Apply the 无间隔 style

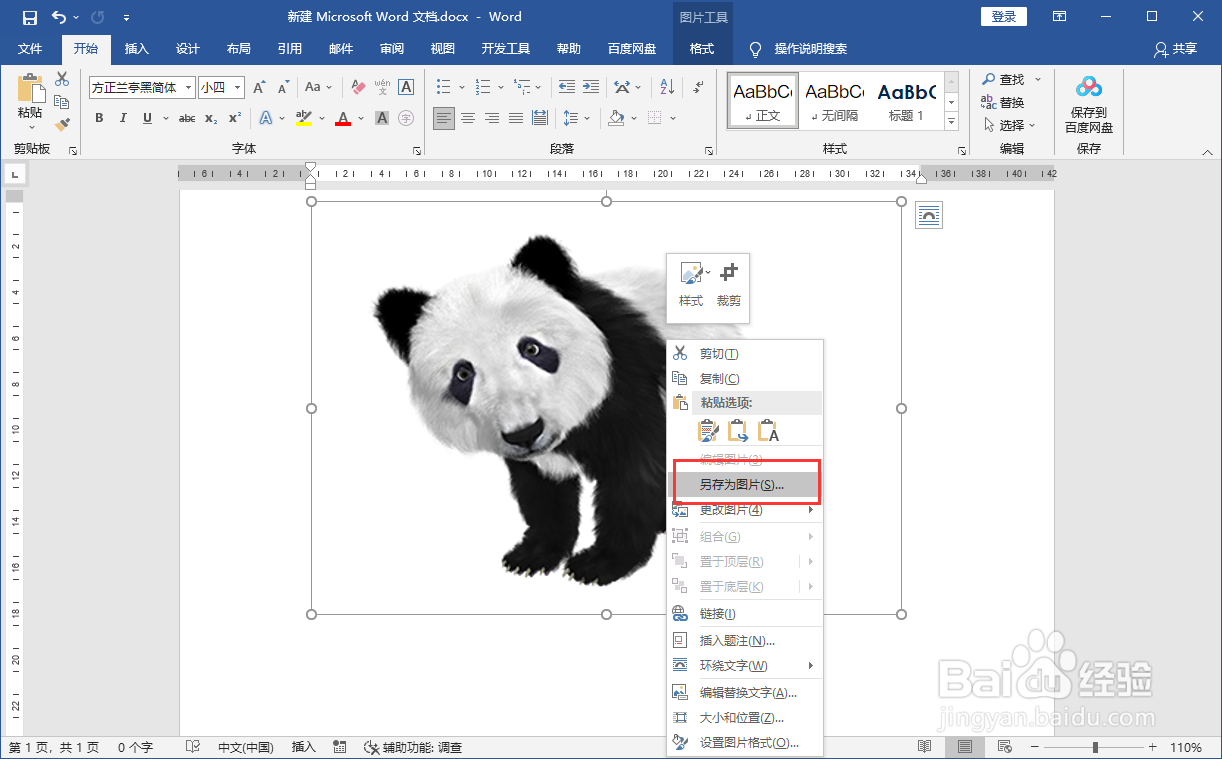click(x=833, y=101)
